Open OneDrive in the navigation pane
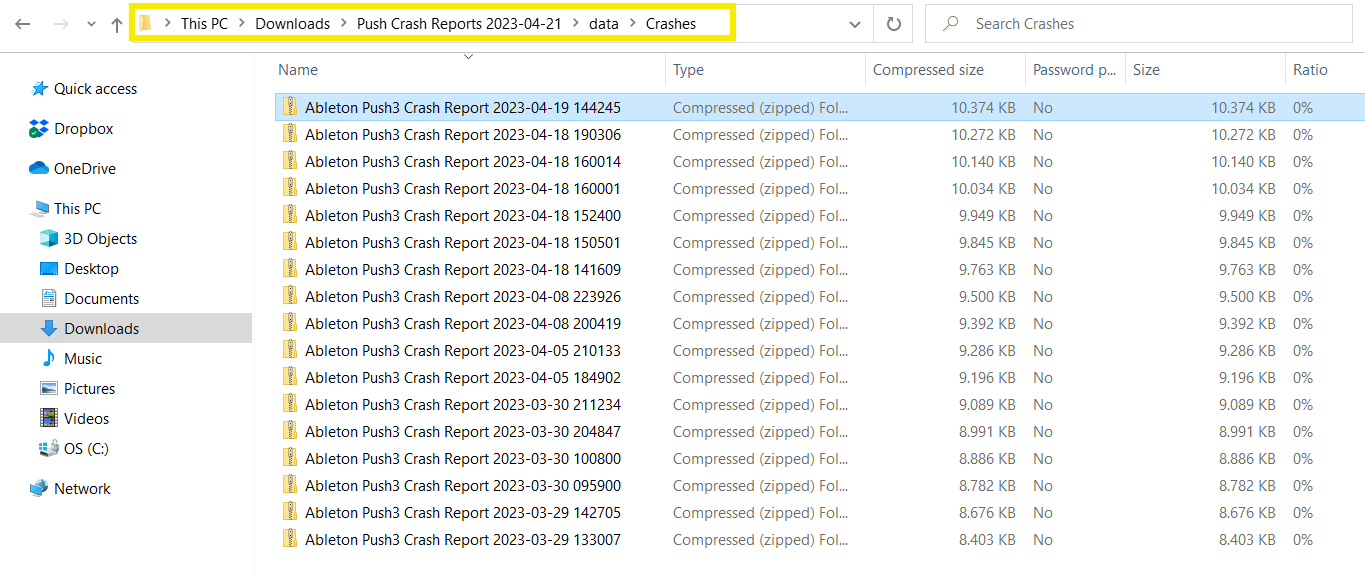Screen dimensions: 1365x573 (x=85, y=169)
